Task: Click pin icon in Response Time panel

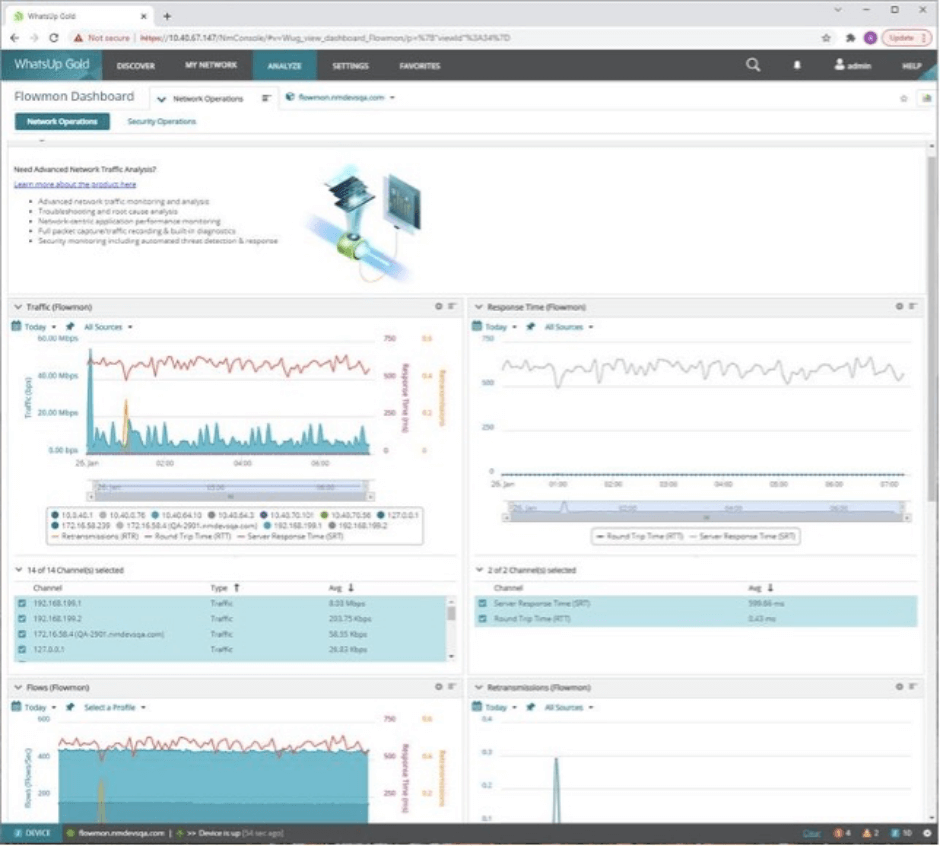Action: click(531, 327)
